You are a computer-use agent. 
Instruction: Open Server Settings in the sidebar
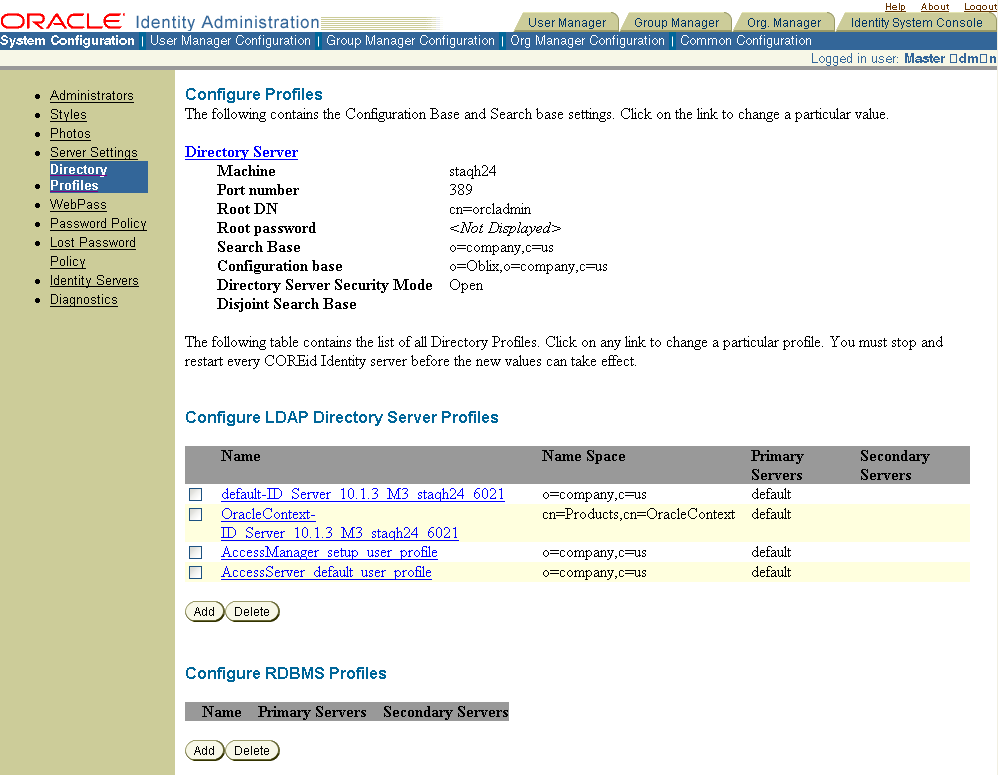[x=94, y=153]
